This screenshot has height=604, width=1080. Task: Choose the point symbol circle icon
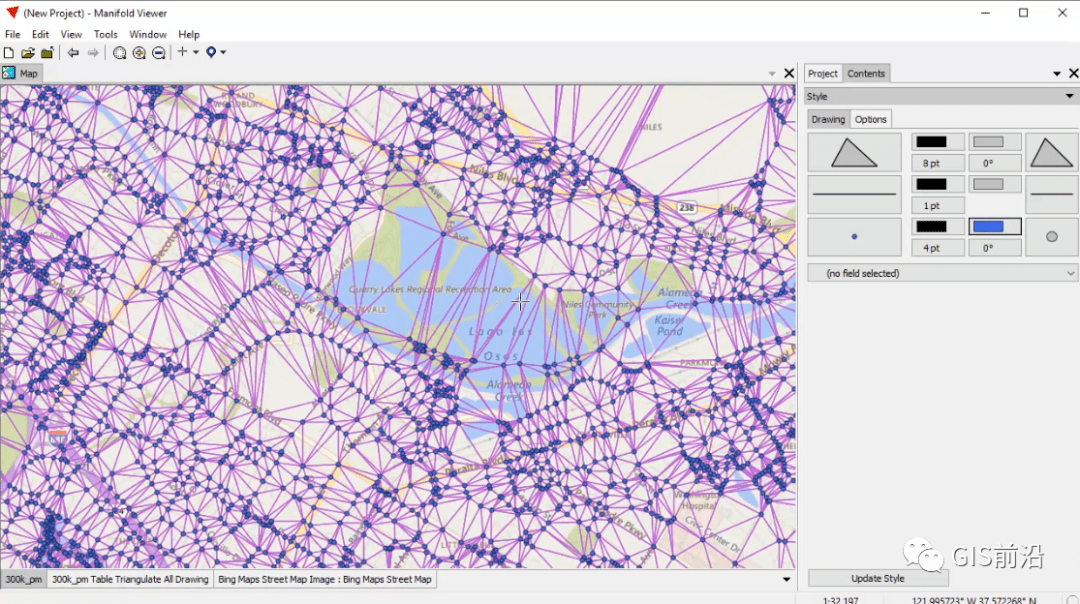1051,236
